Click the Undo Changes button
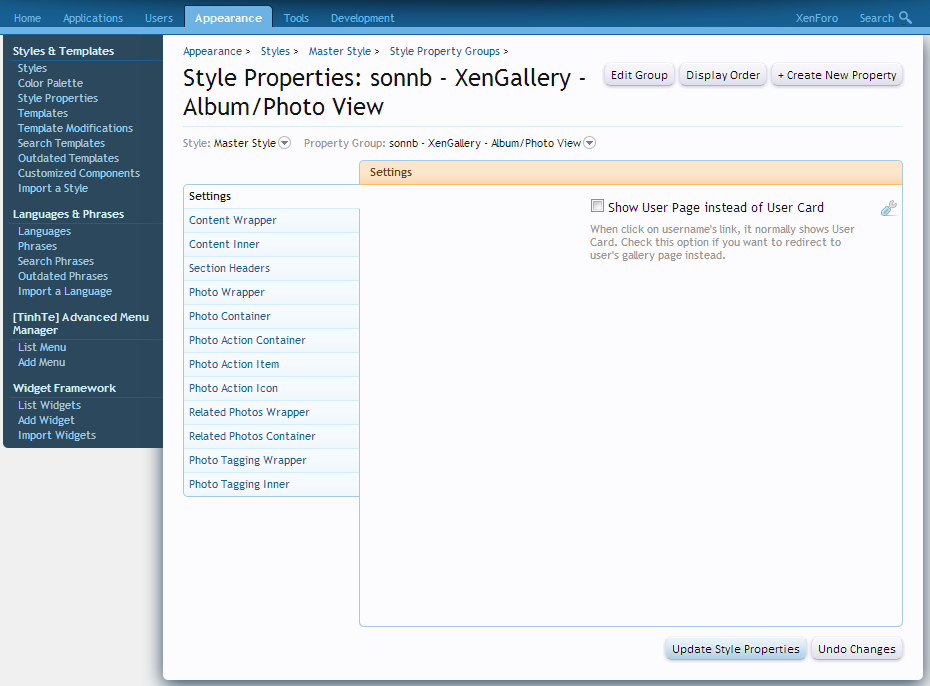 coord(856,648)
